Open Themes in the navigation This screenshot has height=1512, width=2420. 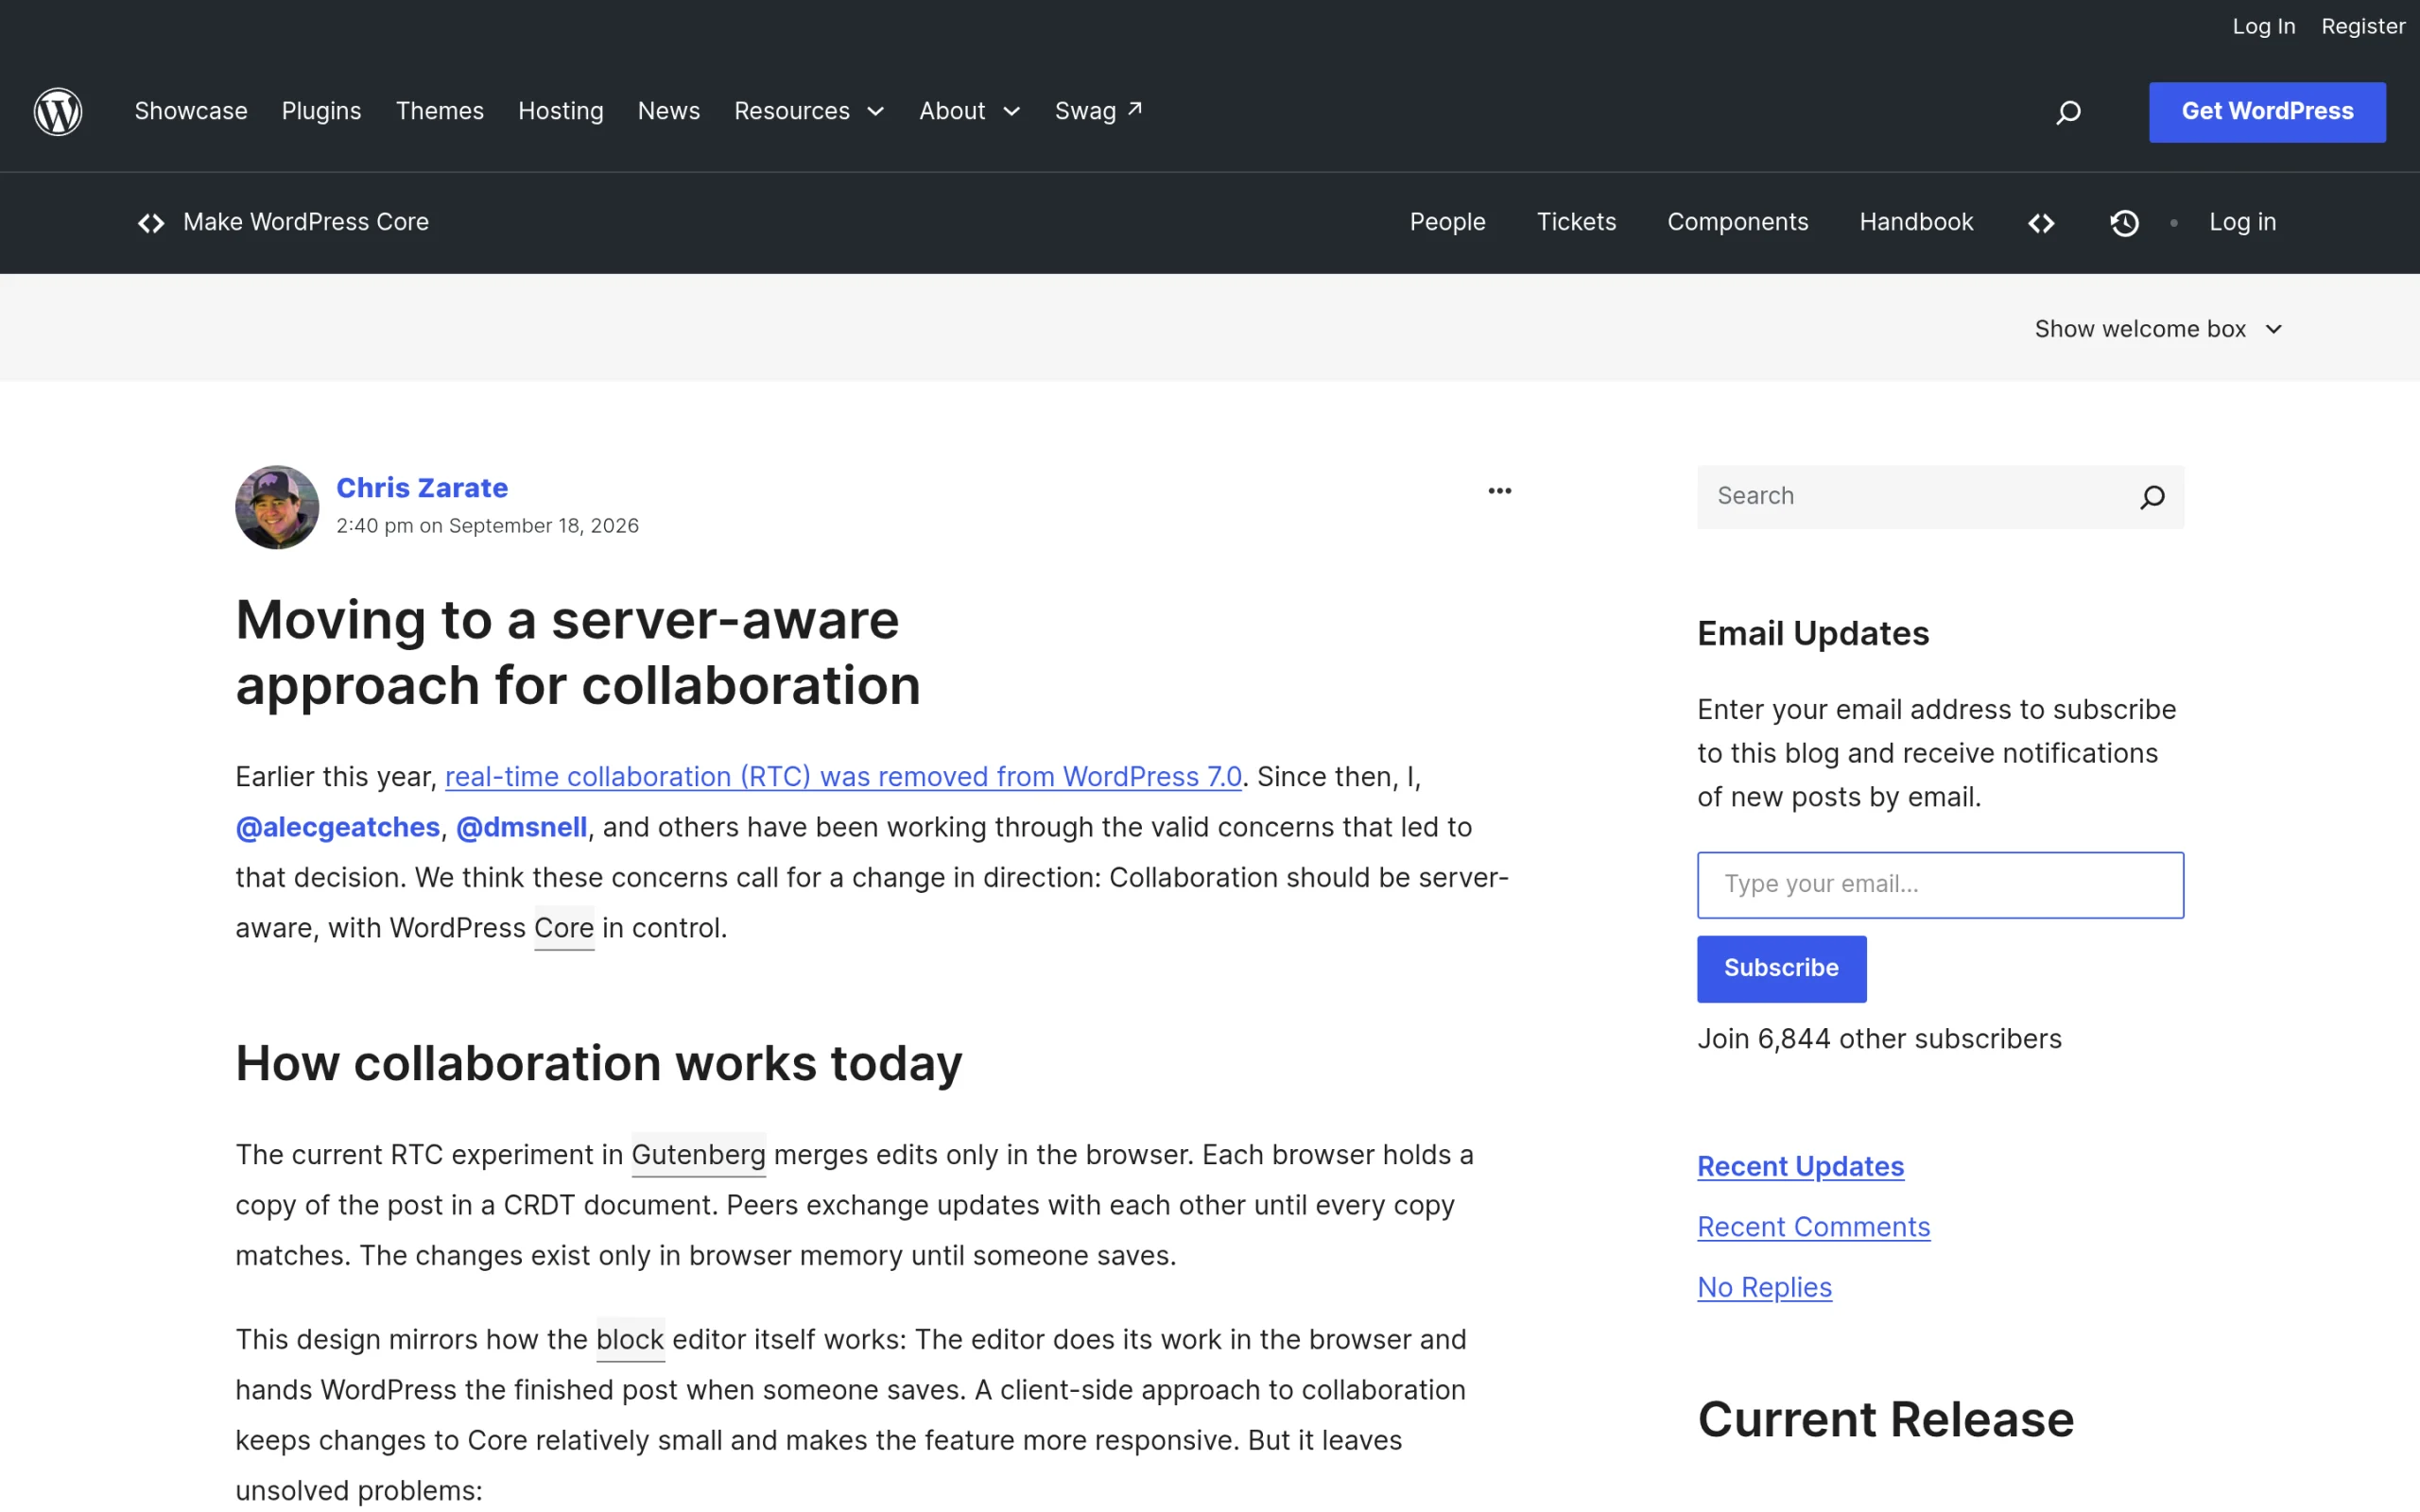click(x=440, y=111)
